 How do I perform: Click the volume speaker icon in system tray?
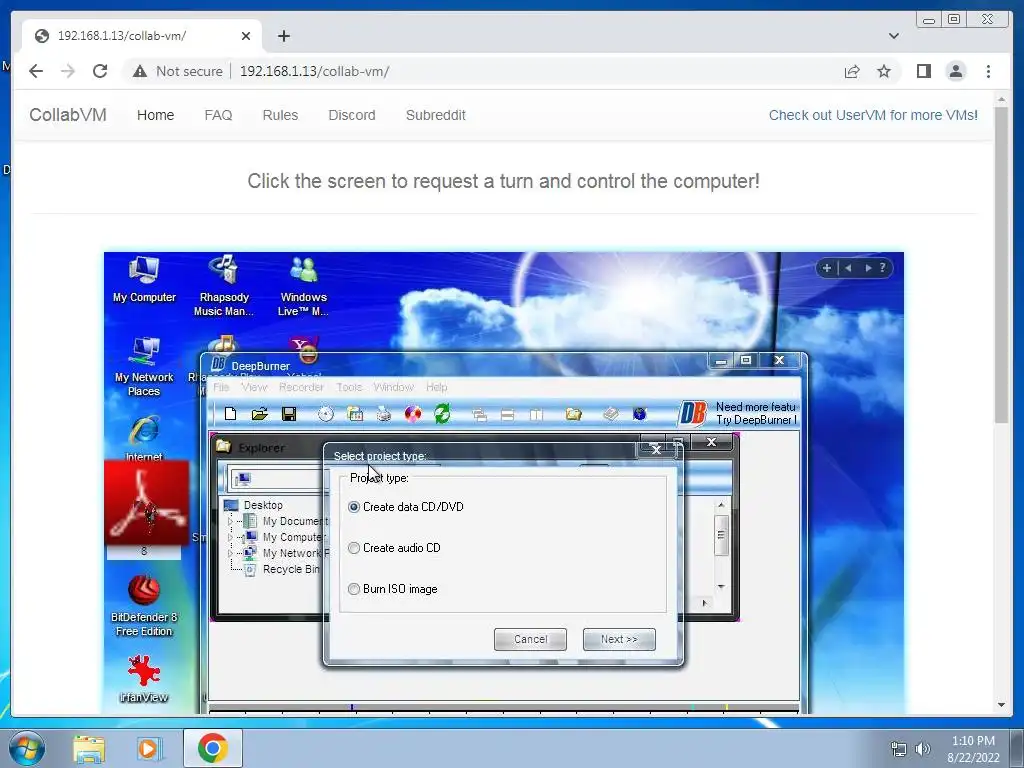923,749
